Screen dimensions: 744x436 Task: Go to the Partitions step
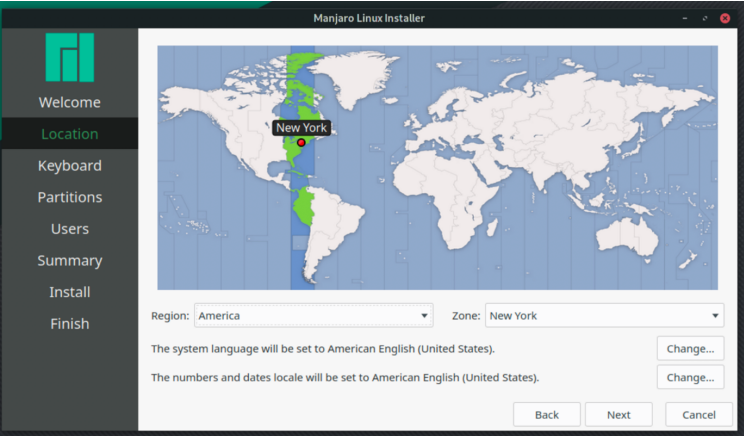[70, 197]
